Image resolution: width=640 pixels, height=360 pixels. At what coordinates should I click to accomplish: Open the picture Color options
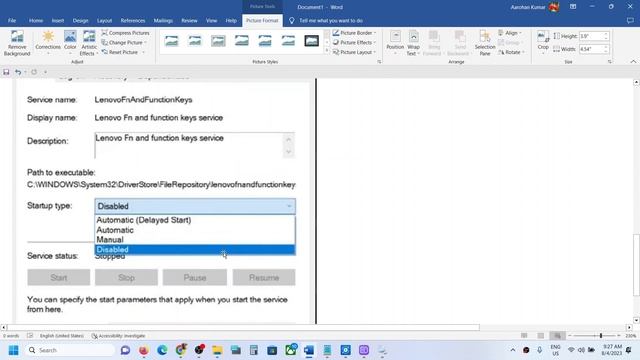click(x=70, y=42)
